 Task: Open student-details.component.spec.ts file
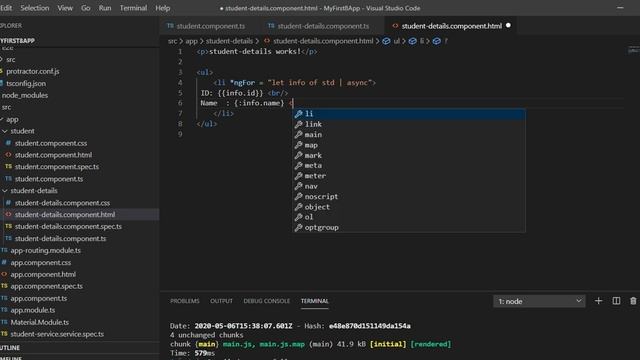click(68, 226)
